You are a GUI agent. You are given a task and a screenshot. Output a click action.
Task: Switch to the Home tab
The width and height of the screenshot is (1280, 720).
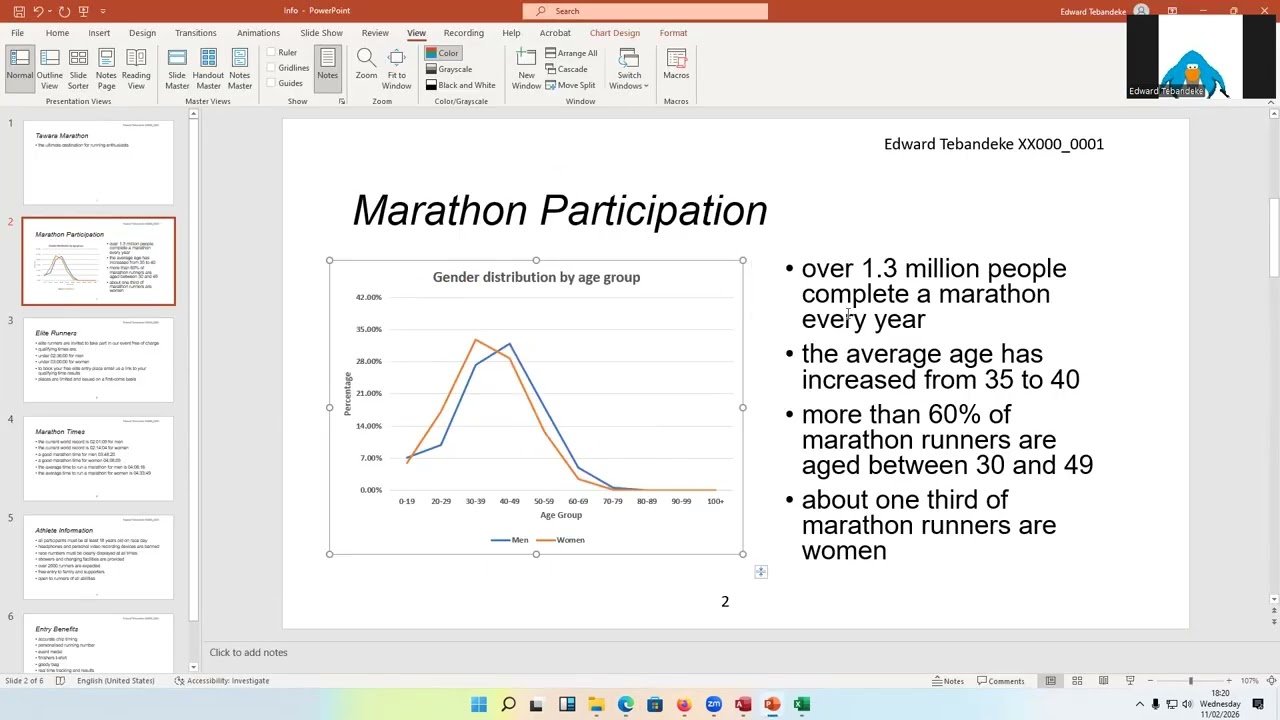(x=57, y=33)
